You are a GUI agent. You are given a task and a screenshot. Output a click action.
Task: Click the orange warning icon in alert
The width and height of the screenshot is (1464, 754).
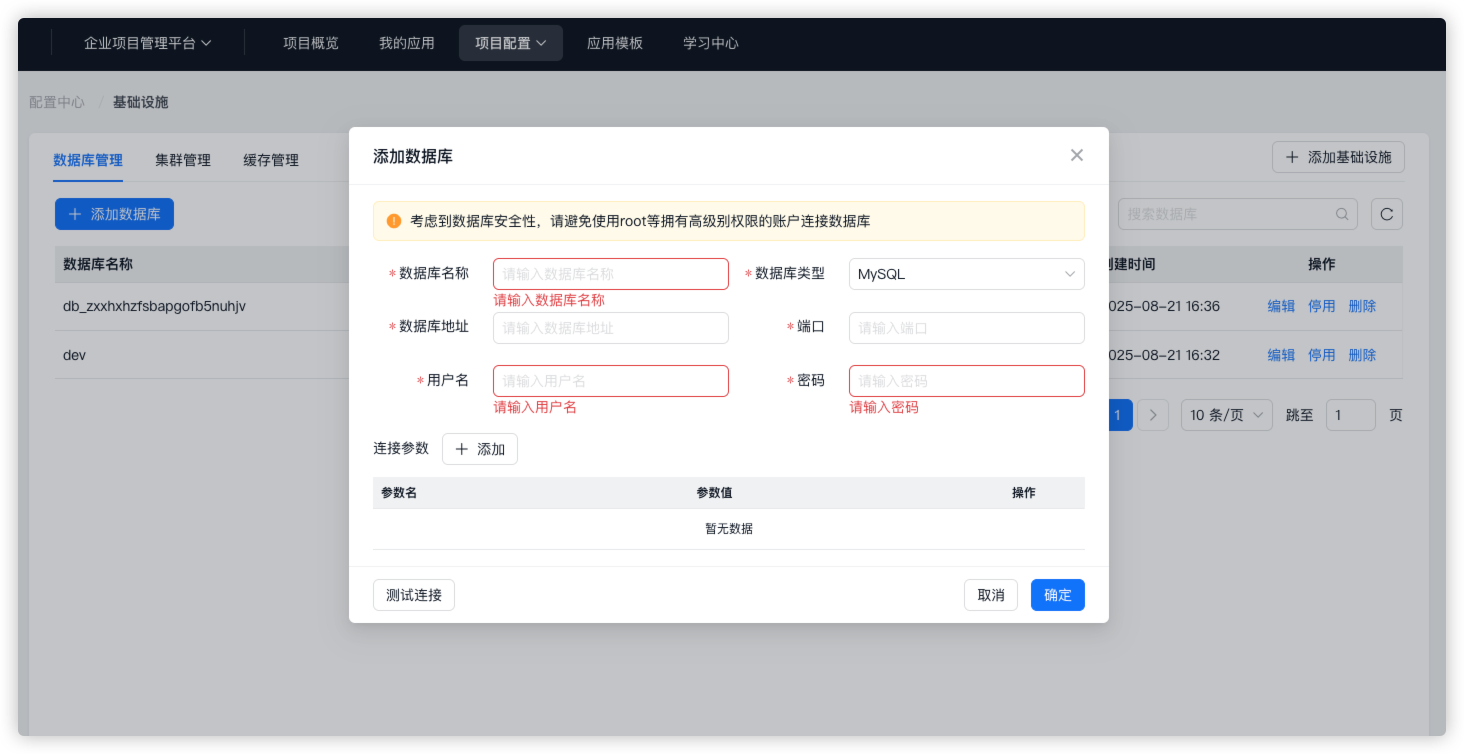click(394, 221)
